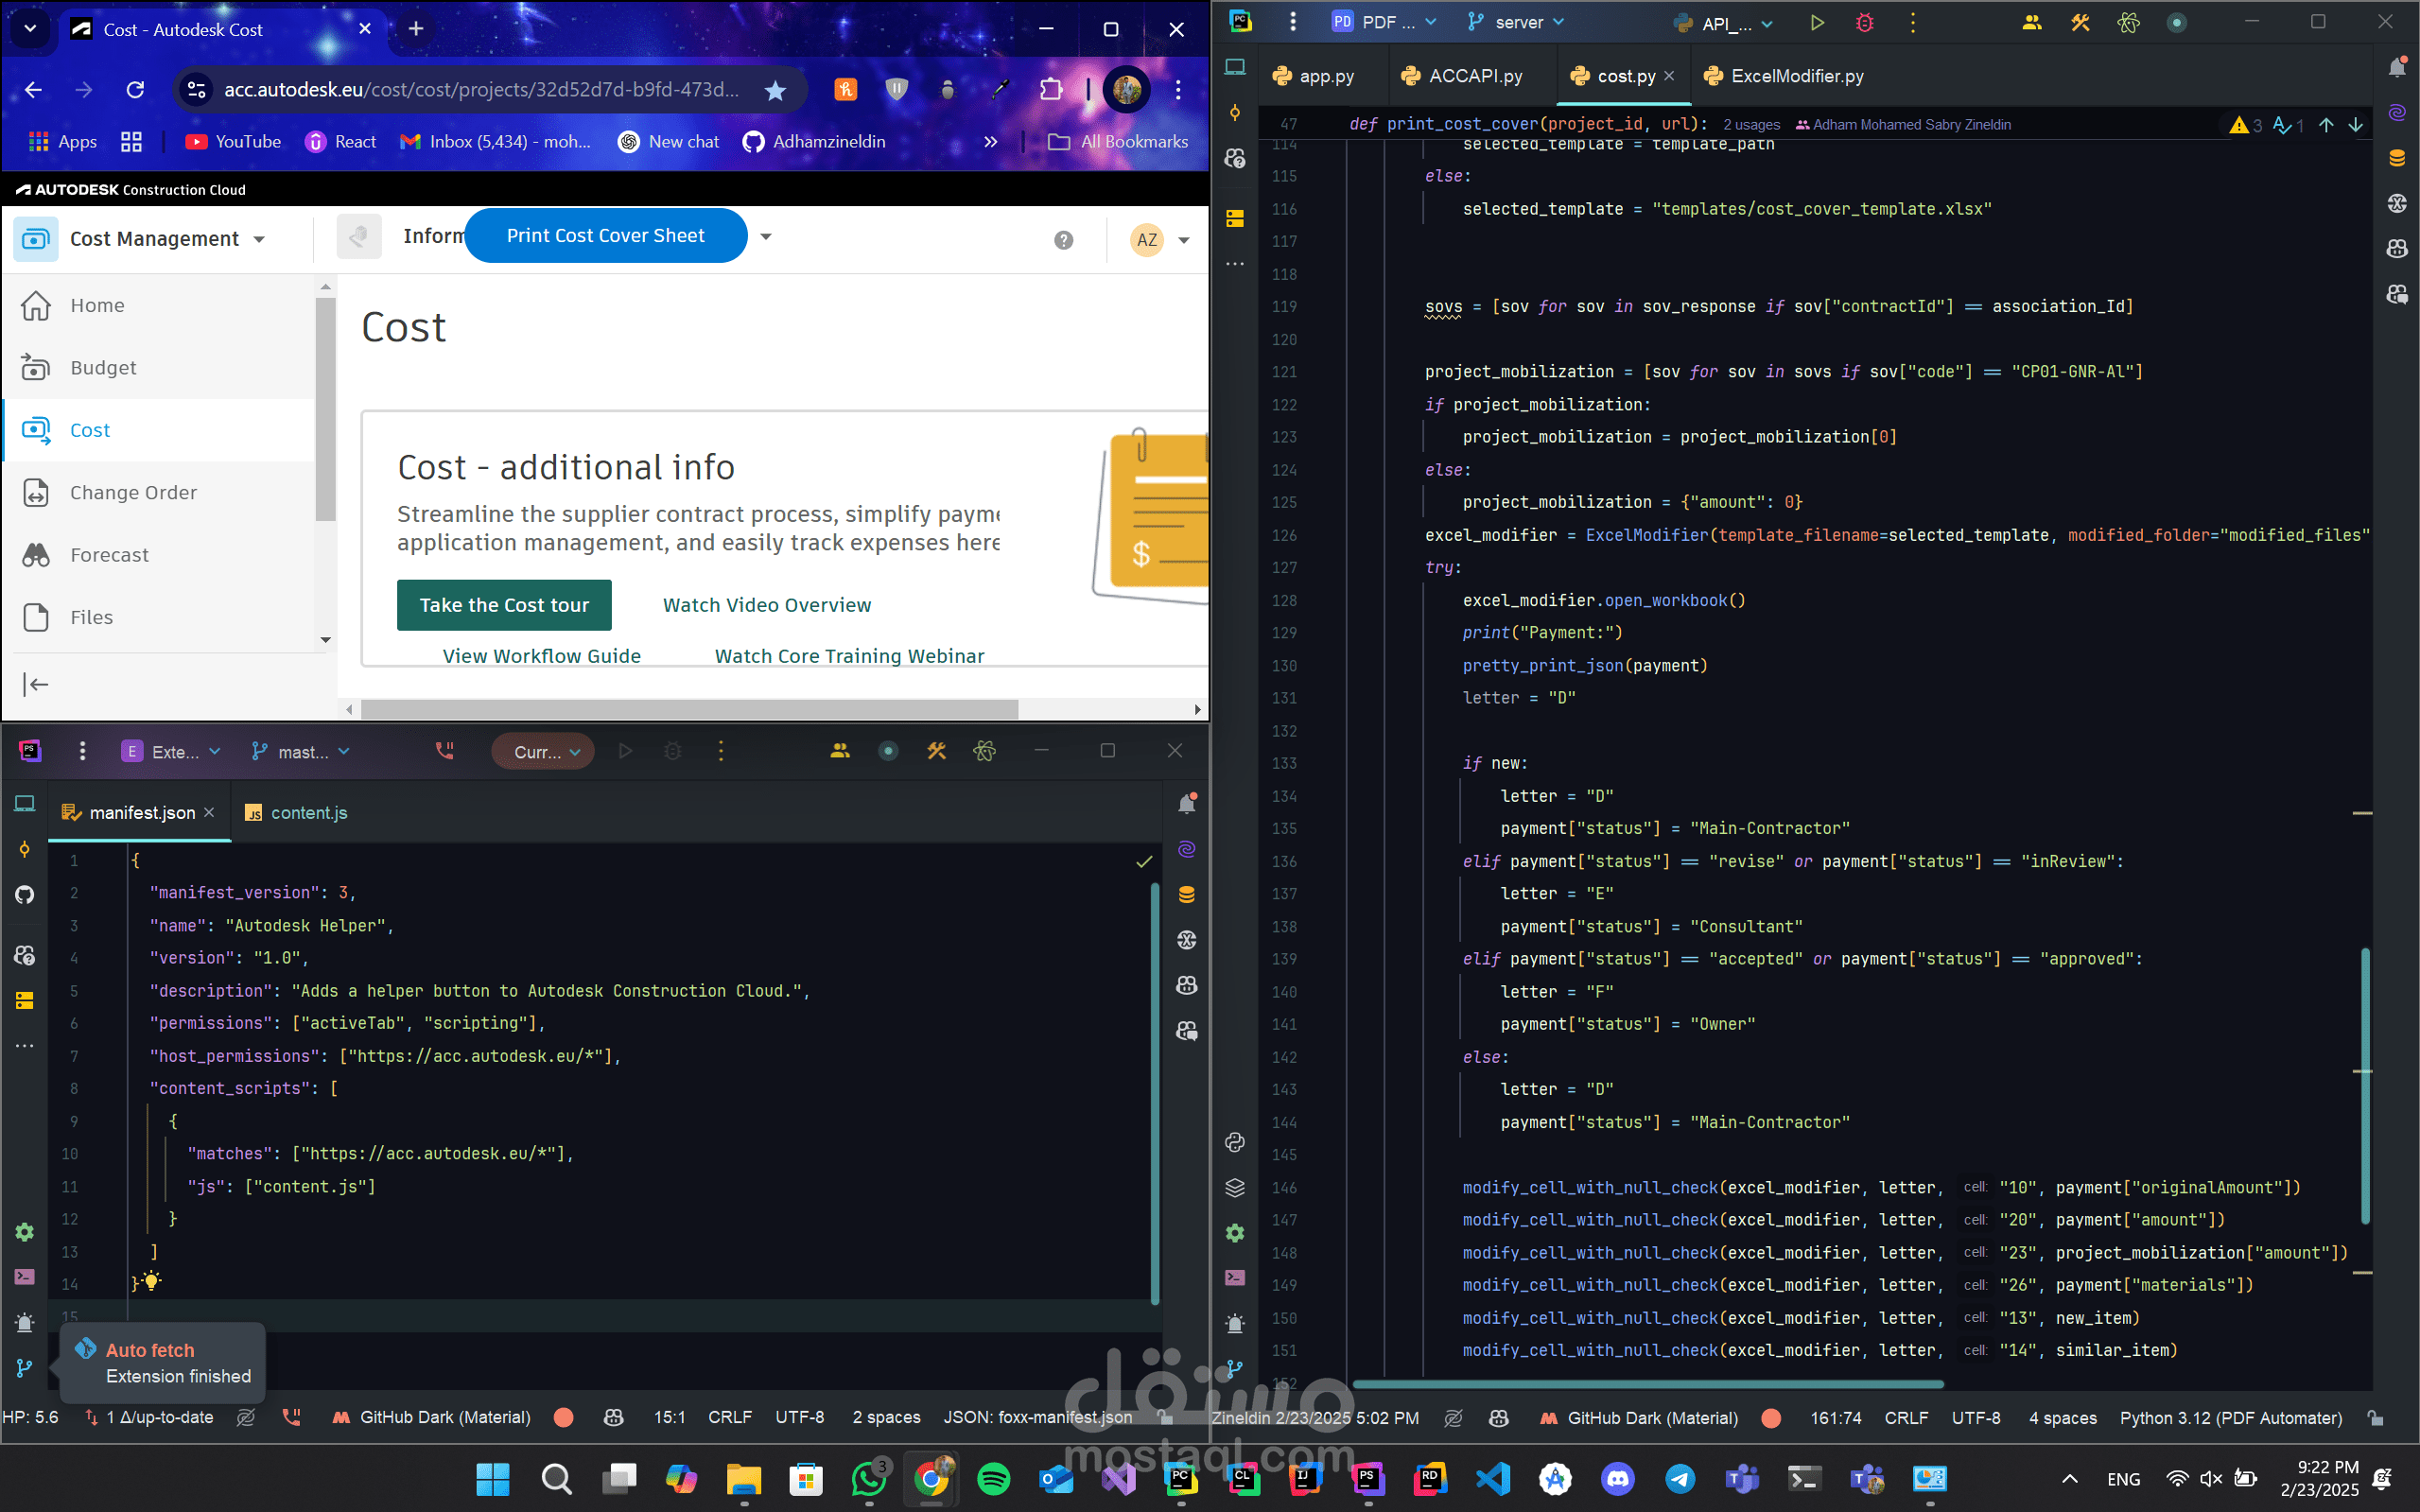Open Current File run configuration dropdown

543,752
